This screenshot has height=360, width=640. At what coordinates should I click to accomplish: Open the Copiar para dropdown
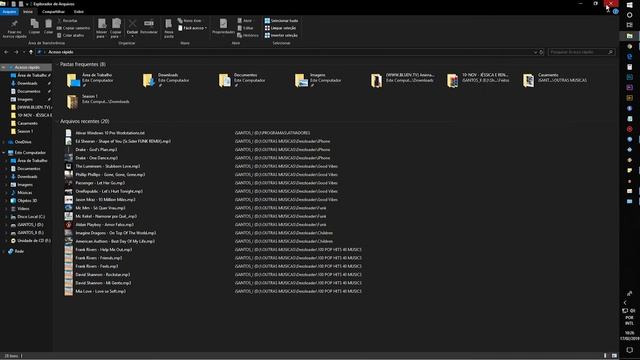116,29
